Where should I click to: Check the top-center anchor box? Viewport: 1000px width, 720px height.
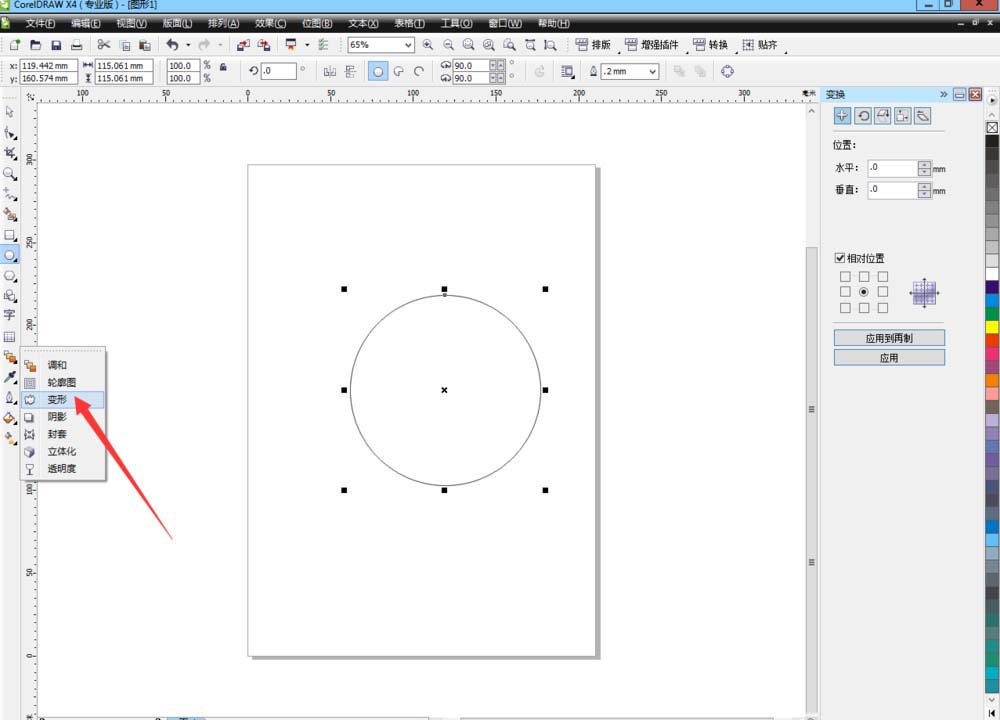click(x=864, y=276)
